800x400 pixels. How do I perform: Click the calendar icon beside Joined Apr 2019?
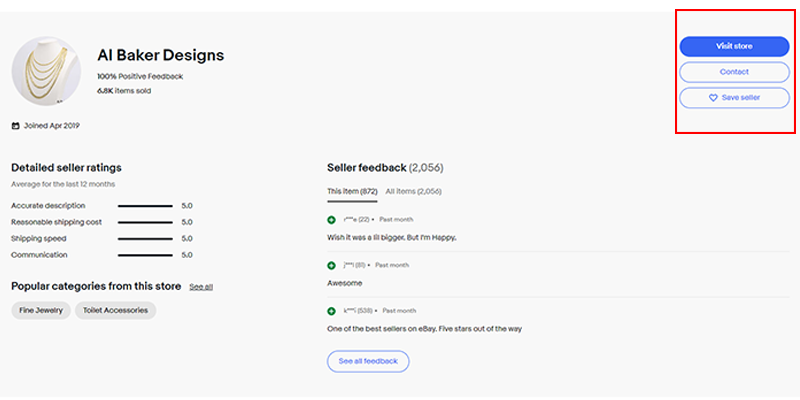pyautogui.click(x=15, y=126)
